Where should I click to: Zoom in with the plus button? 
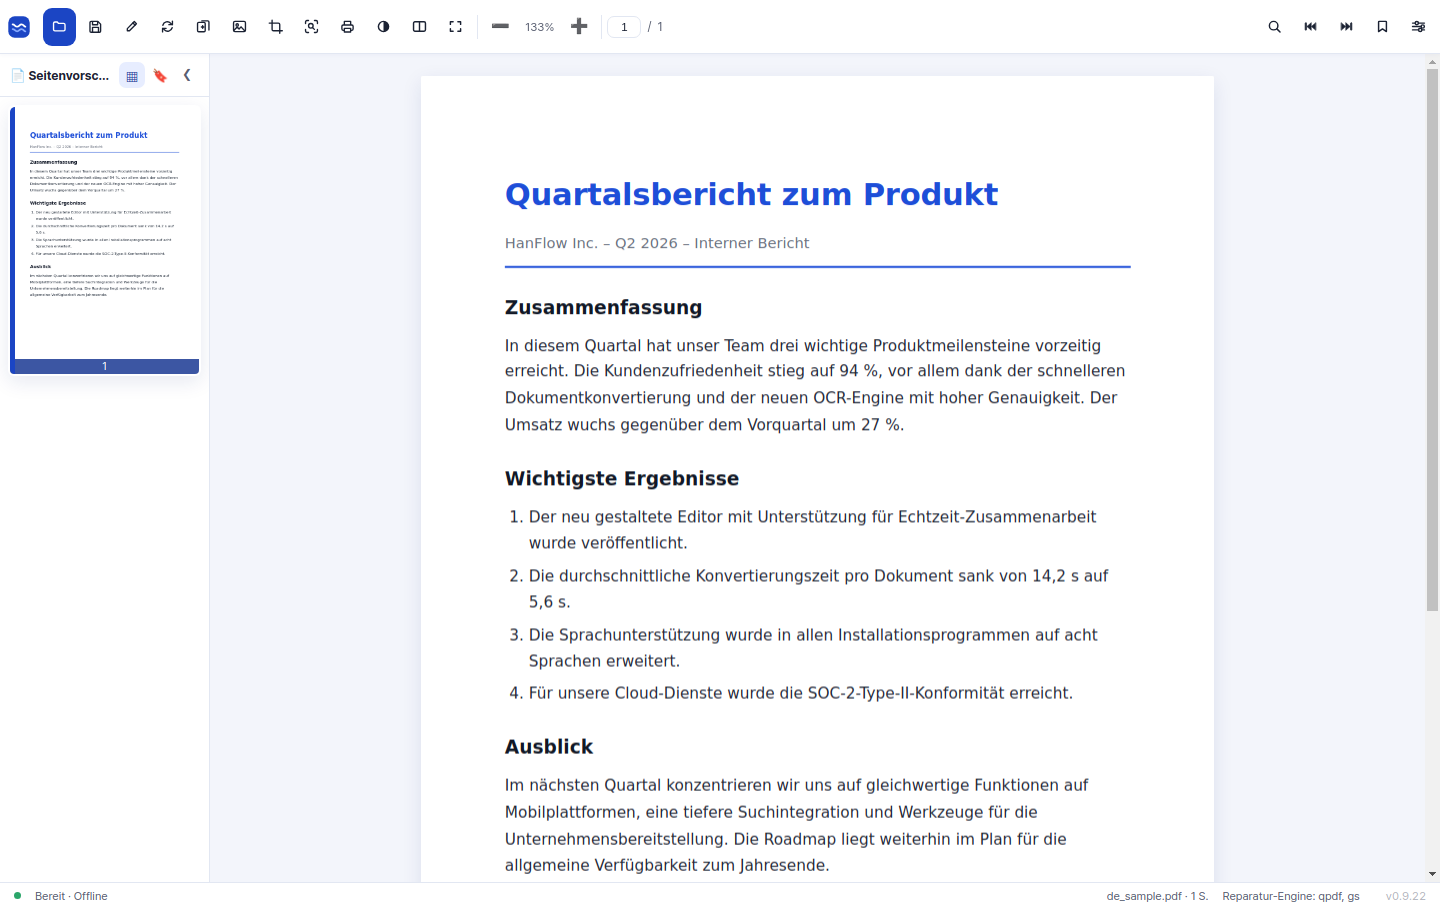(x=579, y=27)
